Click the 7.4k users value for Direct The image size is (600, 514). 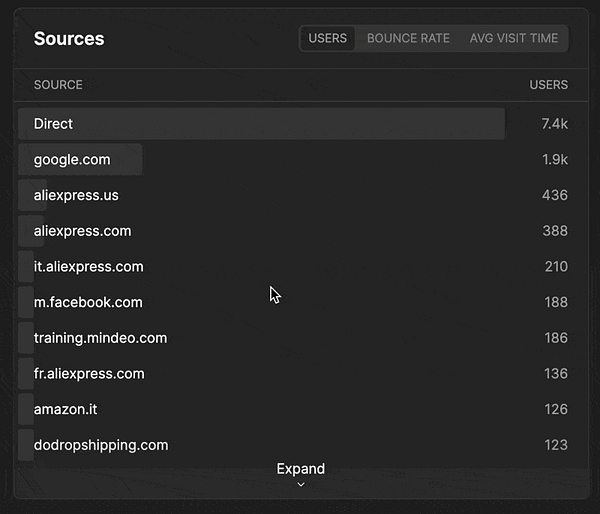point(554,124)
